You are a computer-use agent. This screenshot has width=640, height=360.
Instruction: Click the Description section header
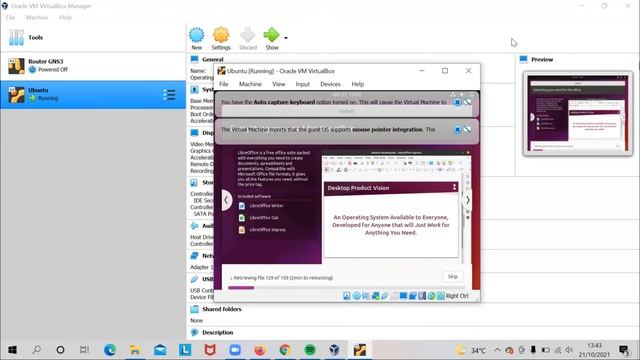point(218,333)
